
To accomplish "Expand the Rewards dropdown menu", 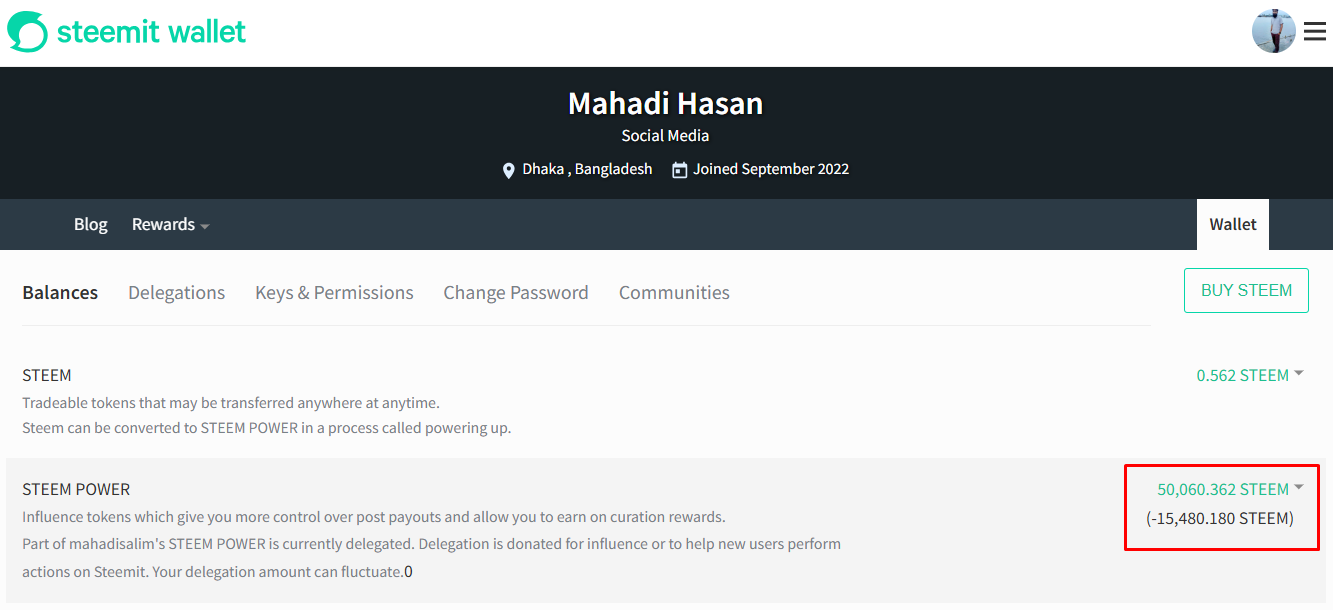I will (x=170, y=225).
